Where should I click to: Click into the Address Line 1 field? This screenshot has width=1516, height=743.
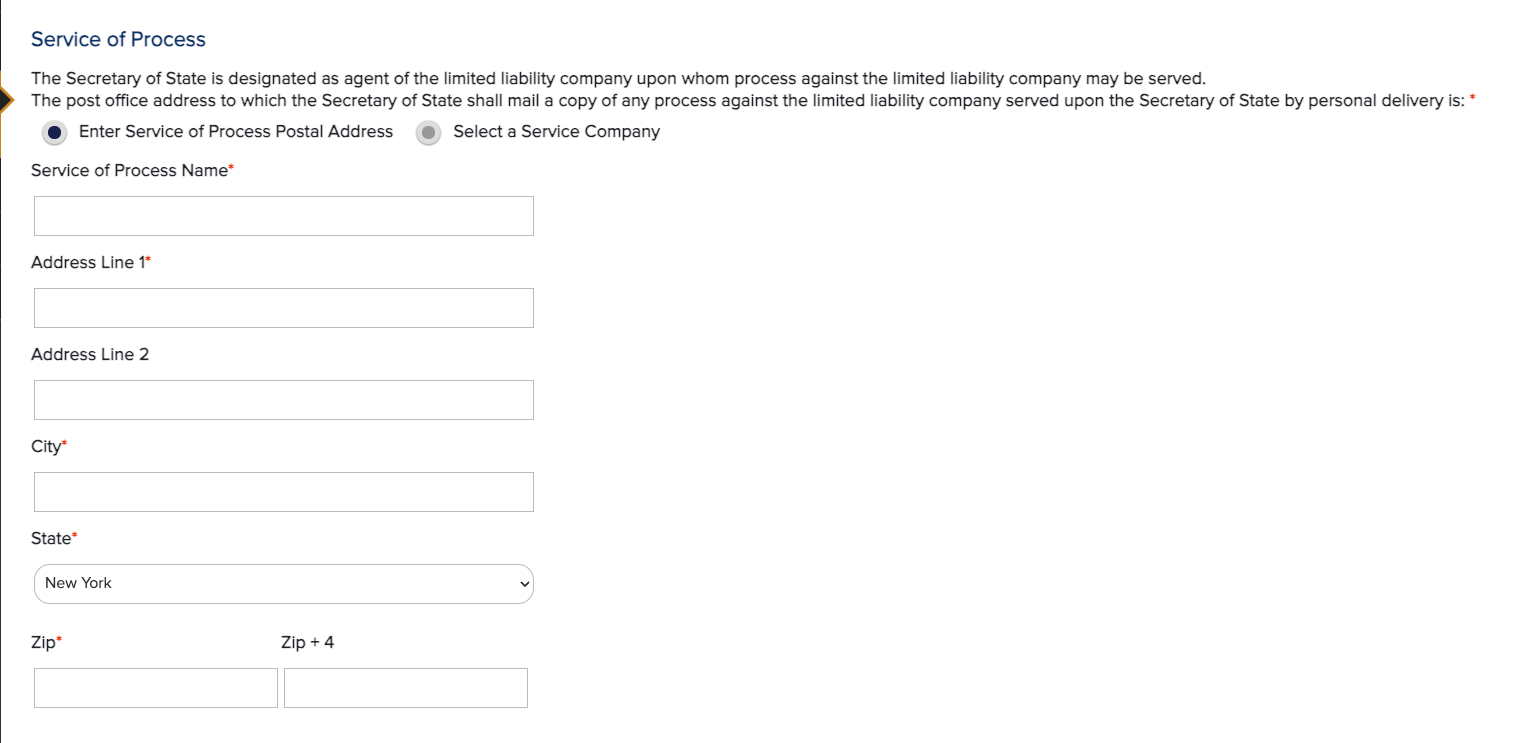pyautogui.click(x=284, y=308)
